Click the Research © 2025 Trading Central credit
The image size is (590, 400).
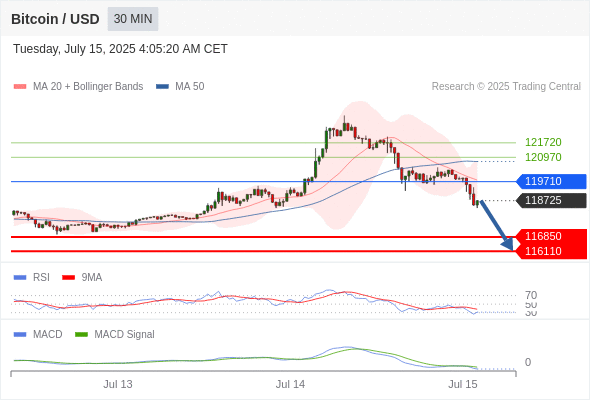(506, 87)
